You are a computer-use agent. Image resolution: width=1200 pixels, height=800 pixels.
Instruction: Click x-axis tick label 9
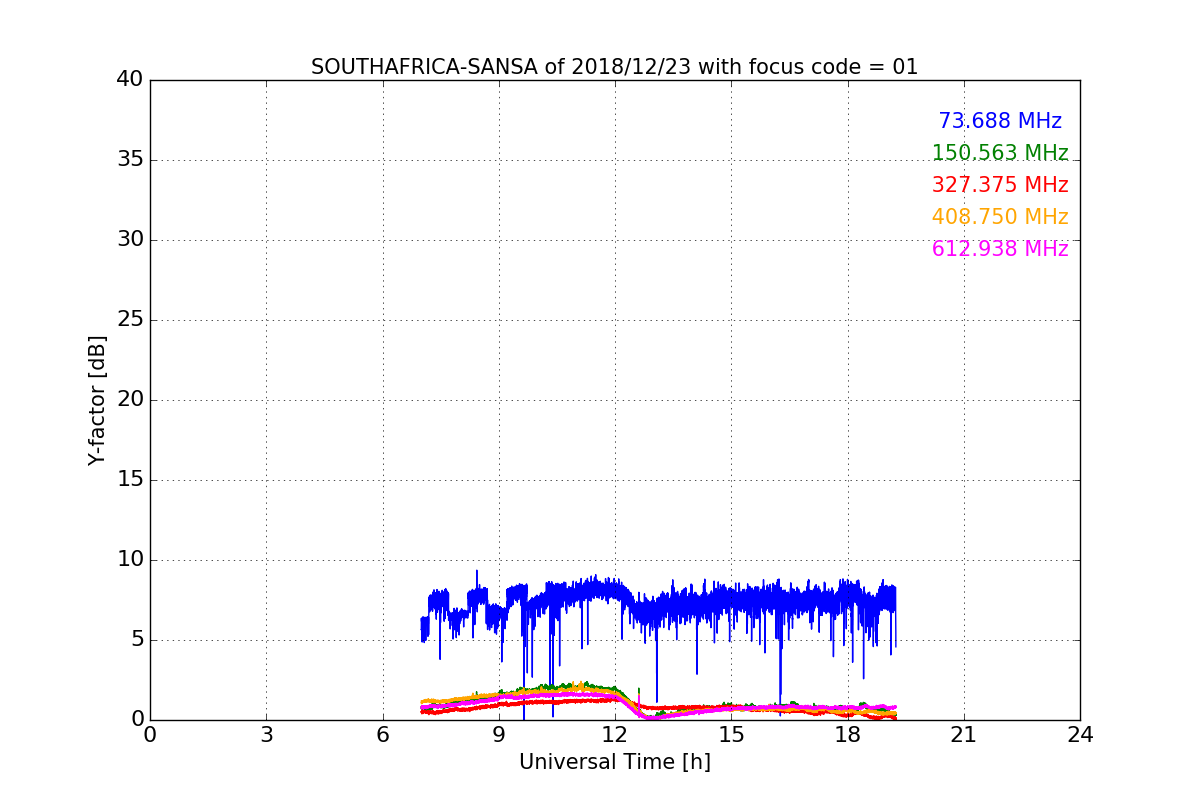pyautogui.click(x=499, y=735)
